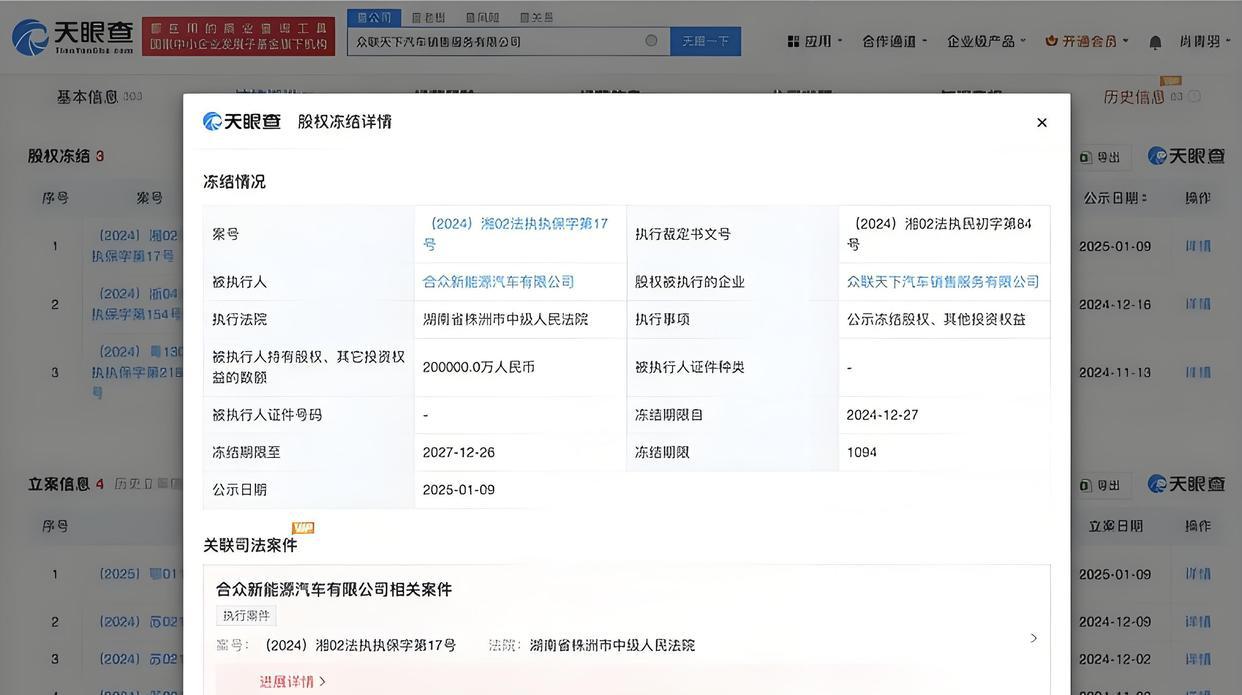This screenshot has height=695, width=1242.
Task: Open case number link (2024)湘02法执执保字第17号 in dialog
Action: point(516,233)
